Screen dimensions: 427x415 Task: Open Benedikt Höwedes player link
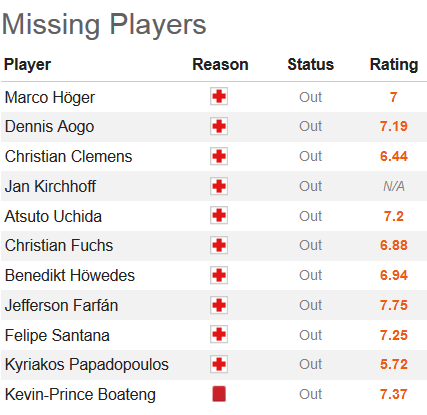70,276
